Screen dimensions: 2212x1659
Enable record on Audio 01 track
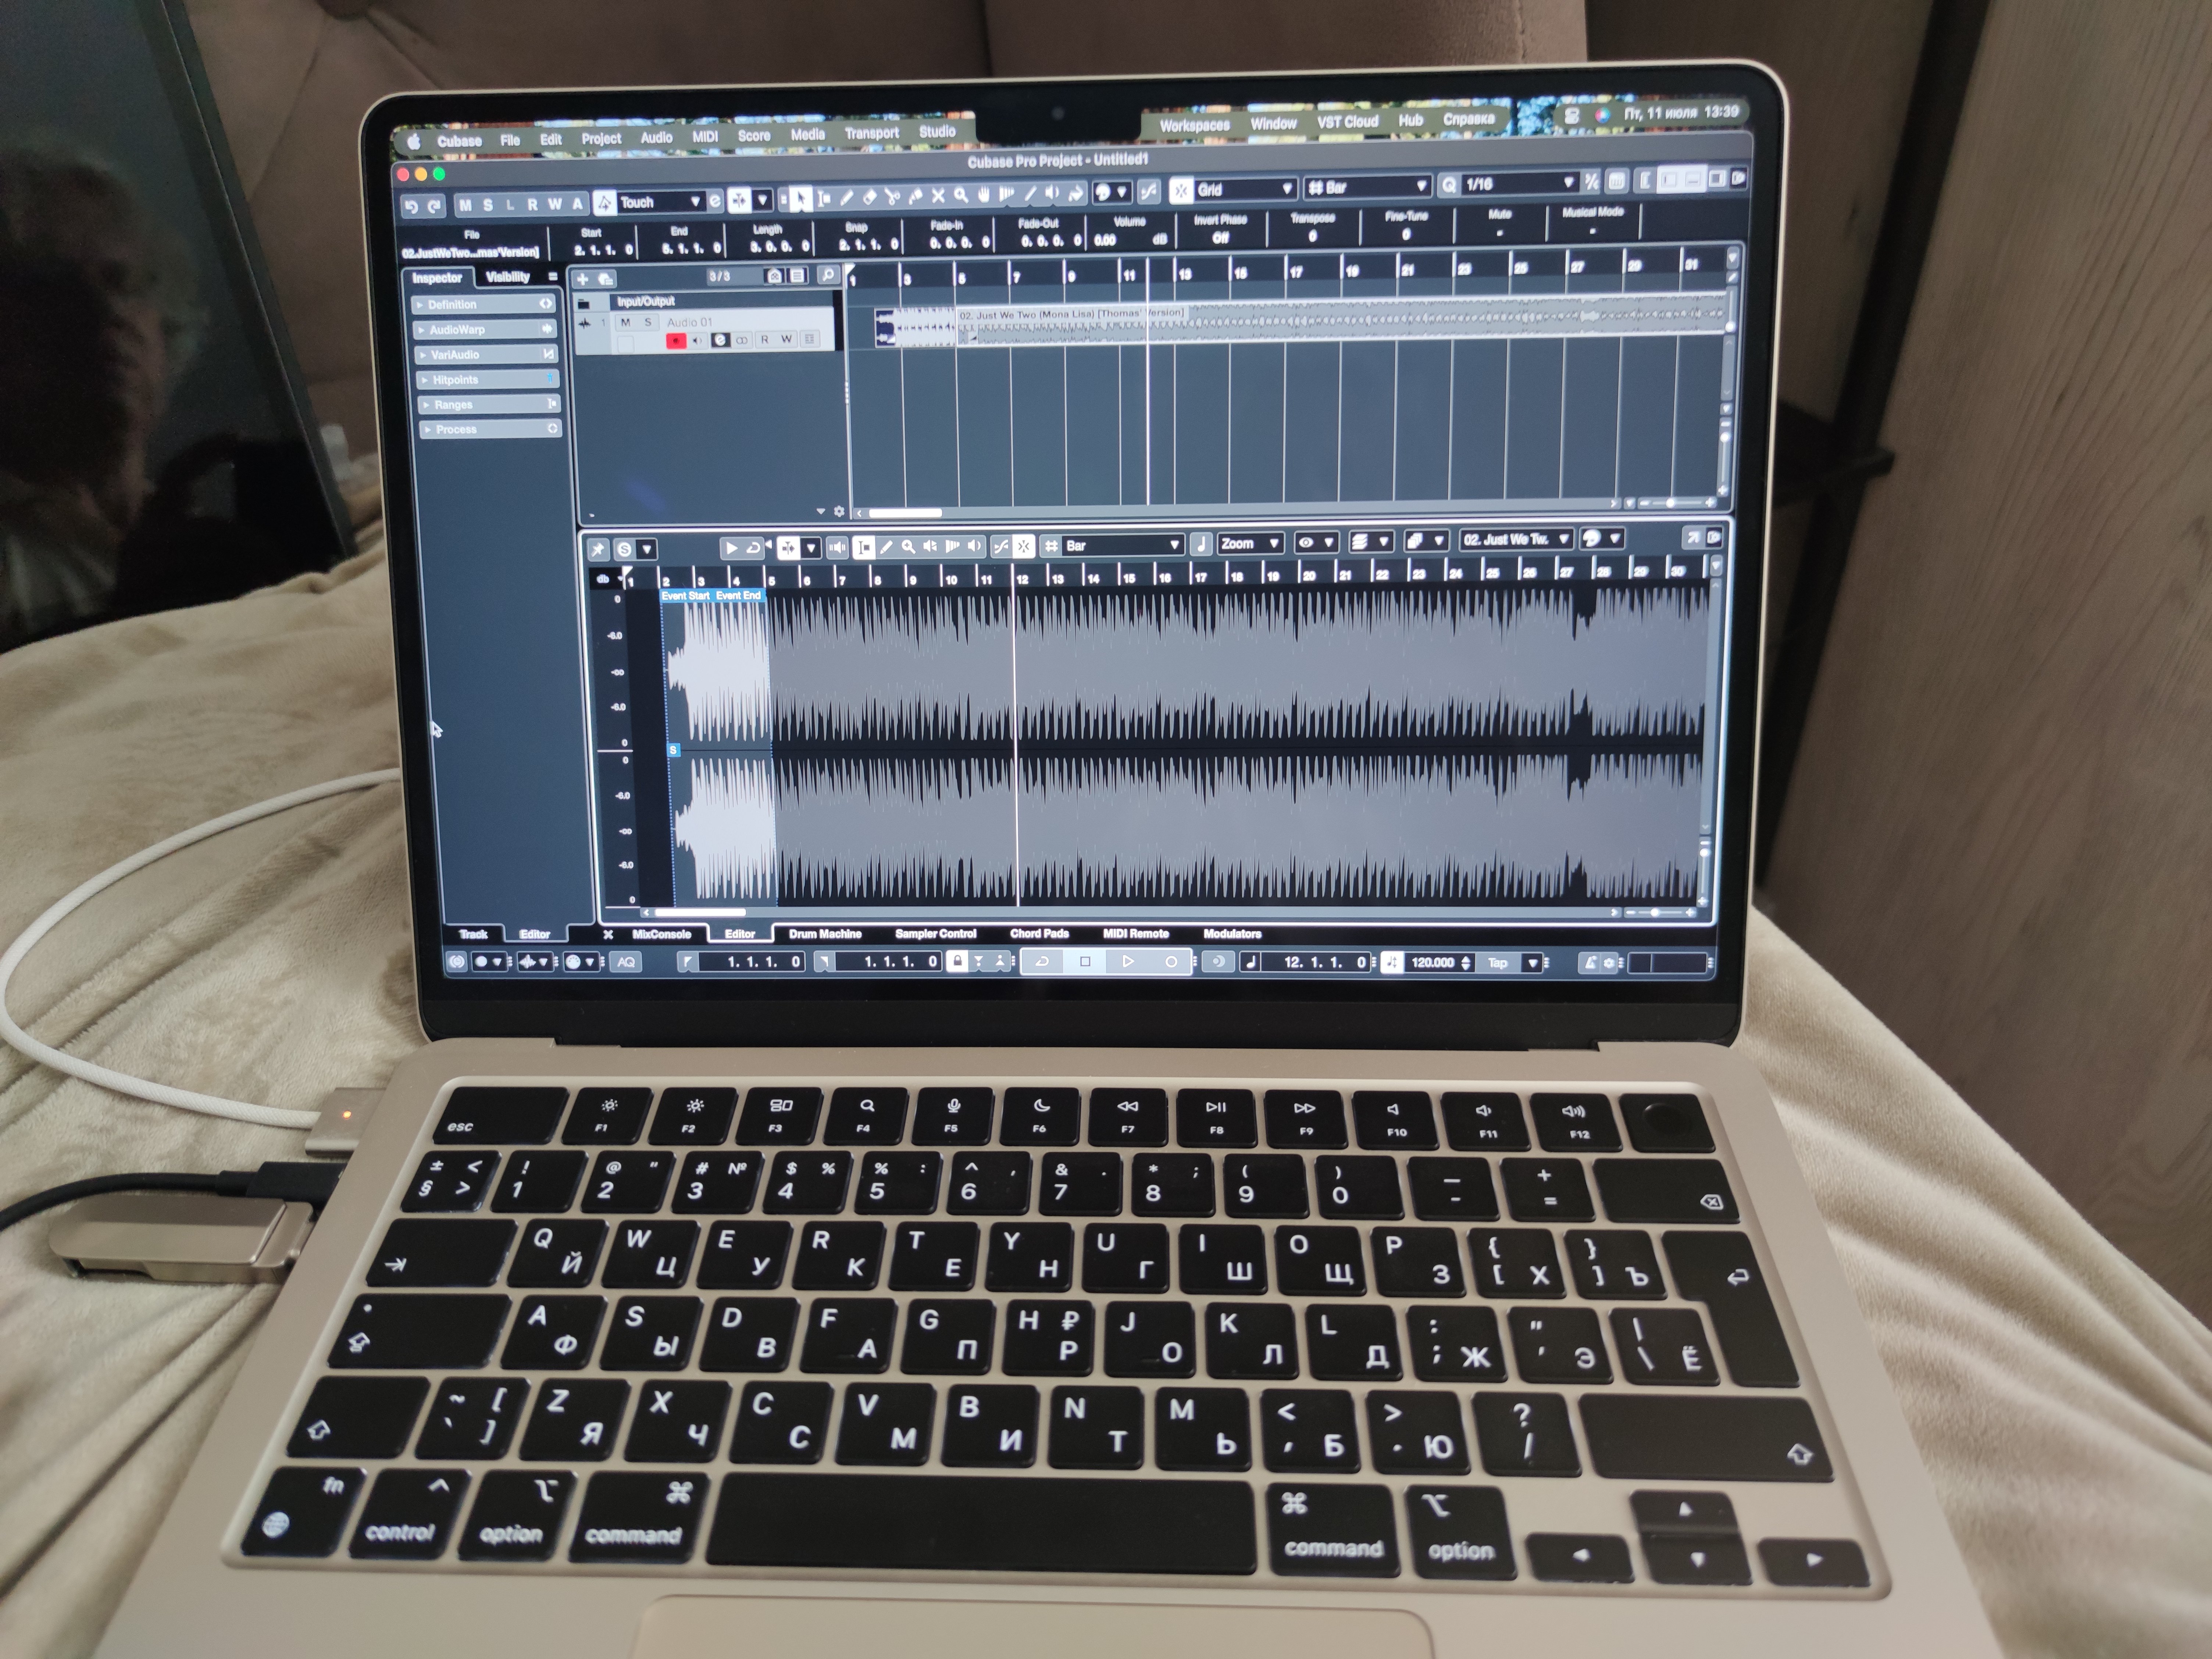[676, 341]
